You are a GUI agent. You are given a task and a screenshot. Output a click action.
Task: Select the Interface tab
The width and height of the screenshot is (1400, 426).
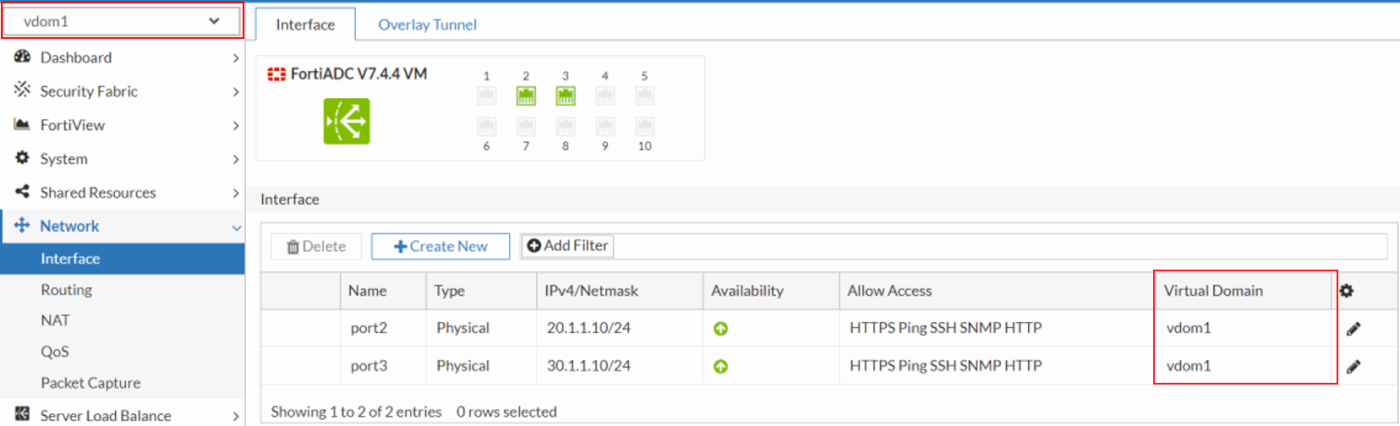(305, 24)
